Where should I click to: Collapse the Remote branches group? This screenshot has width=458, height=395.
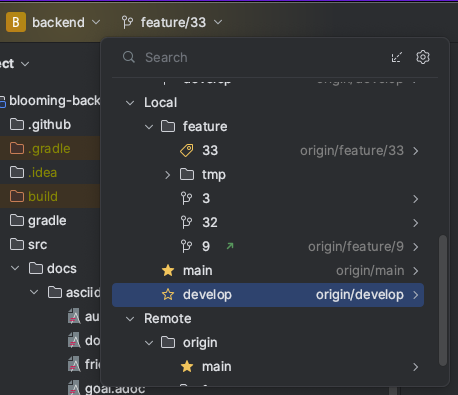click(130, 319)
